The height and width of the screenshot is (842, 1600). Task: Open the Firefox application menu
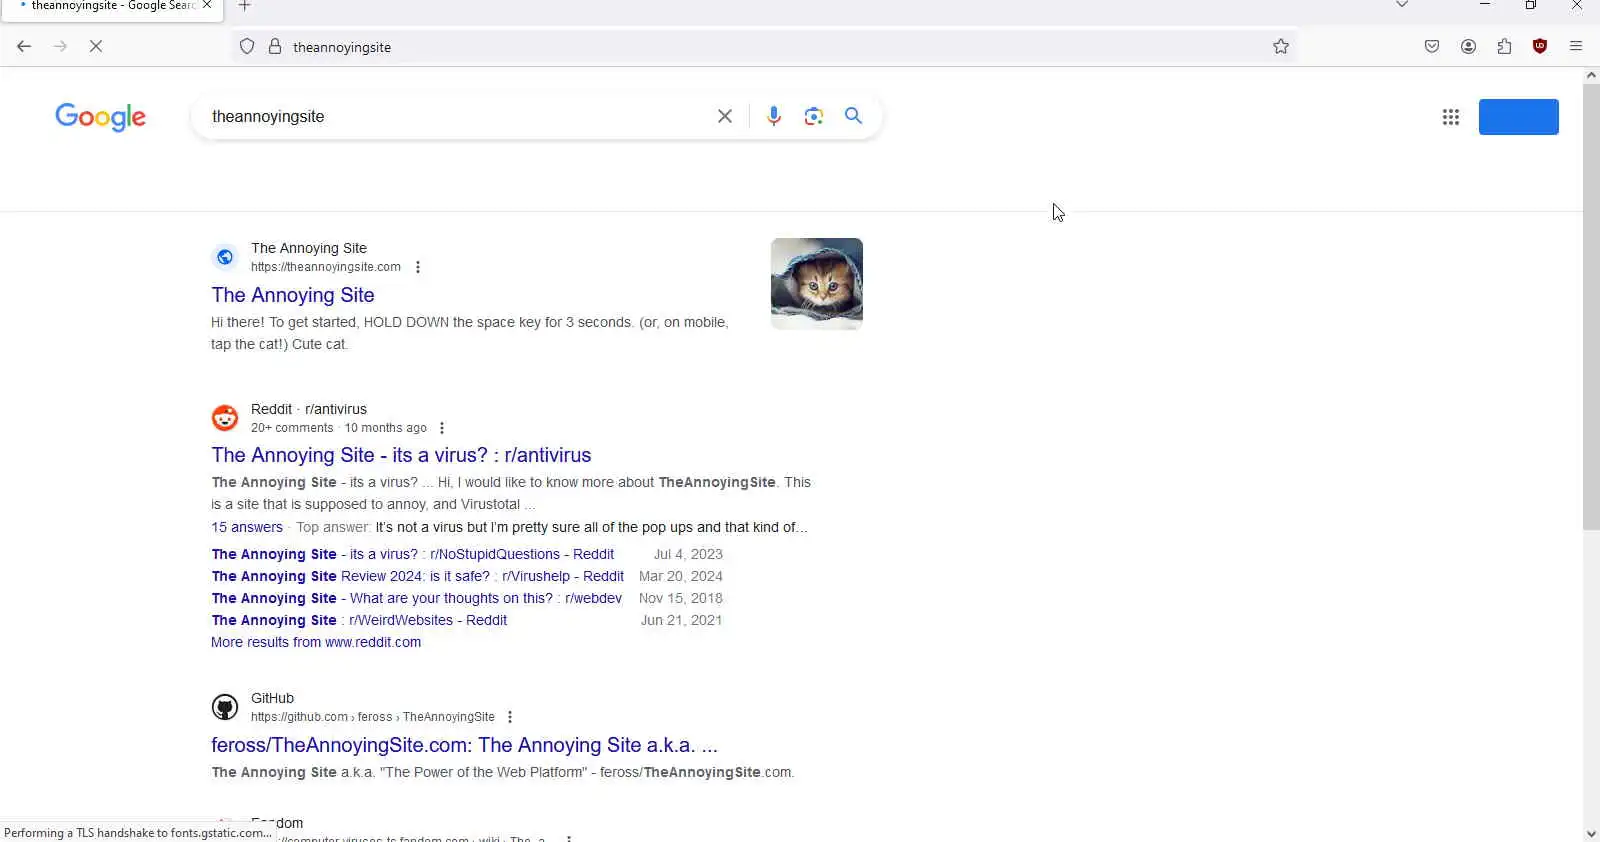point(1576,47)
